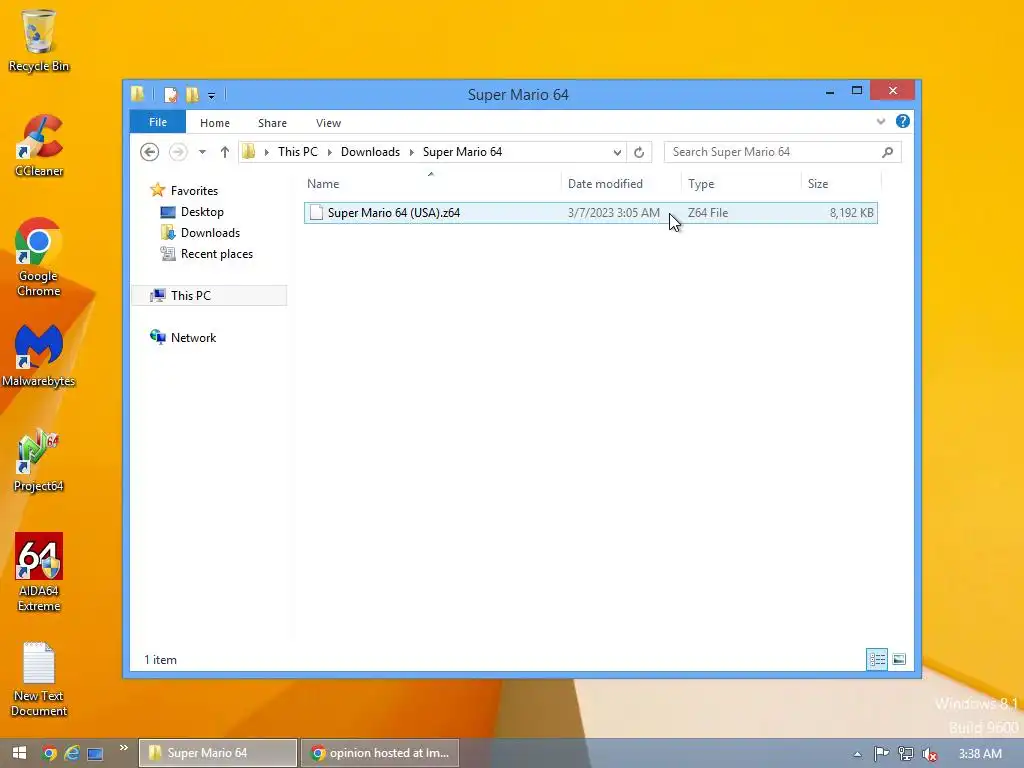Expand the ribbon with the chevron
Viewport: 1024px width, 768px height.
tap(881, 121)
